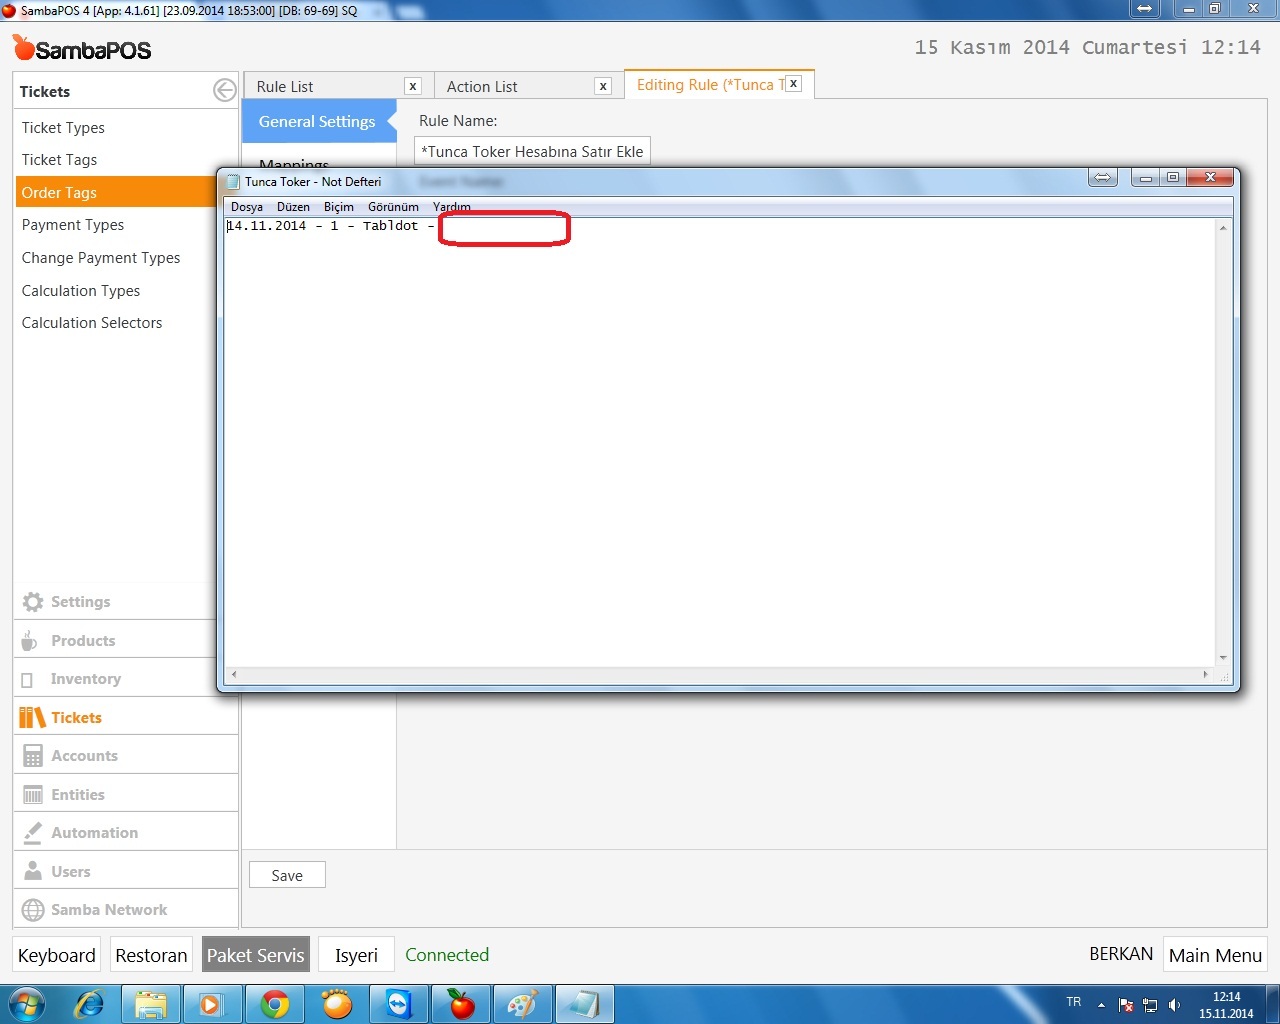
Task: Switch to the Restoran department
Action: pos(151,954)
